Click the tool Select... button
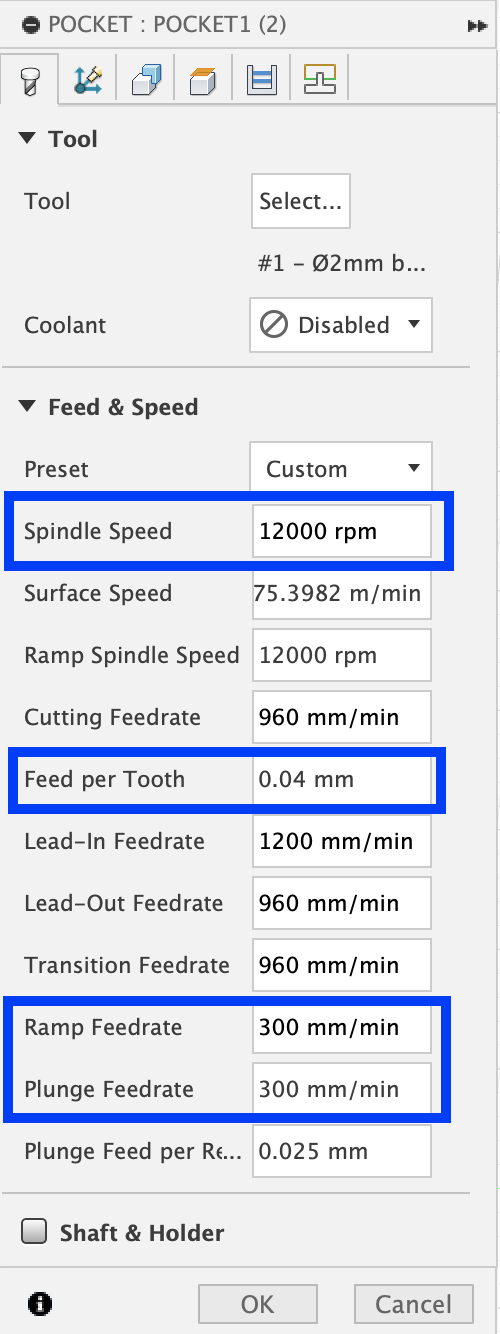Viewport: 500px width, 1334px height. click(x=301, y=201)
